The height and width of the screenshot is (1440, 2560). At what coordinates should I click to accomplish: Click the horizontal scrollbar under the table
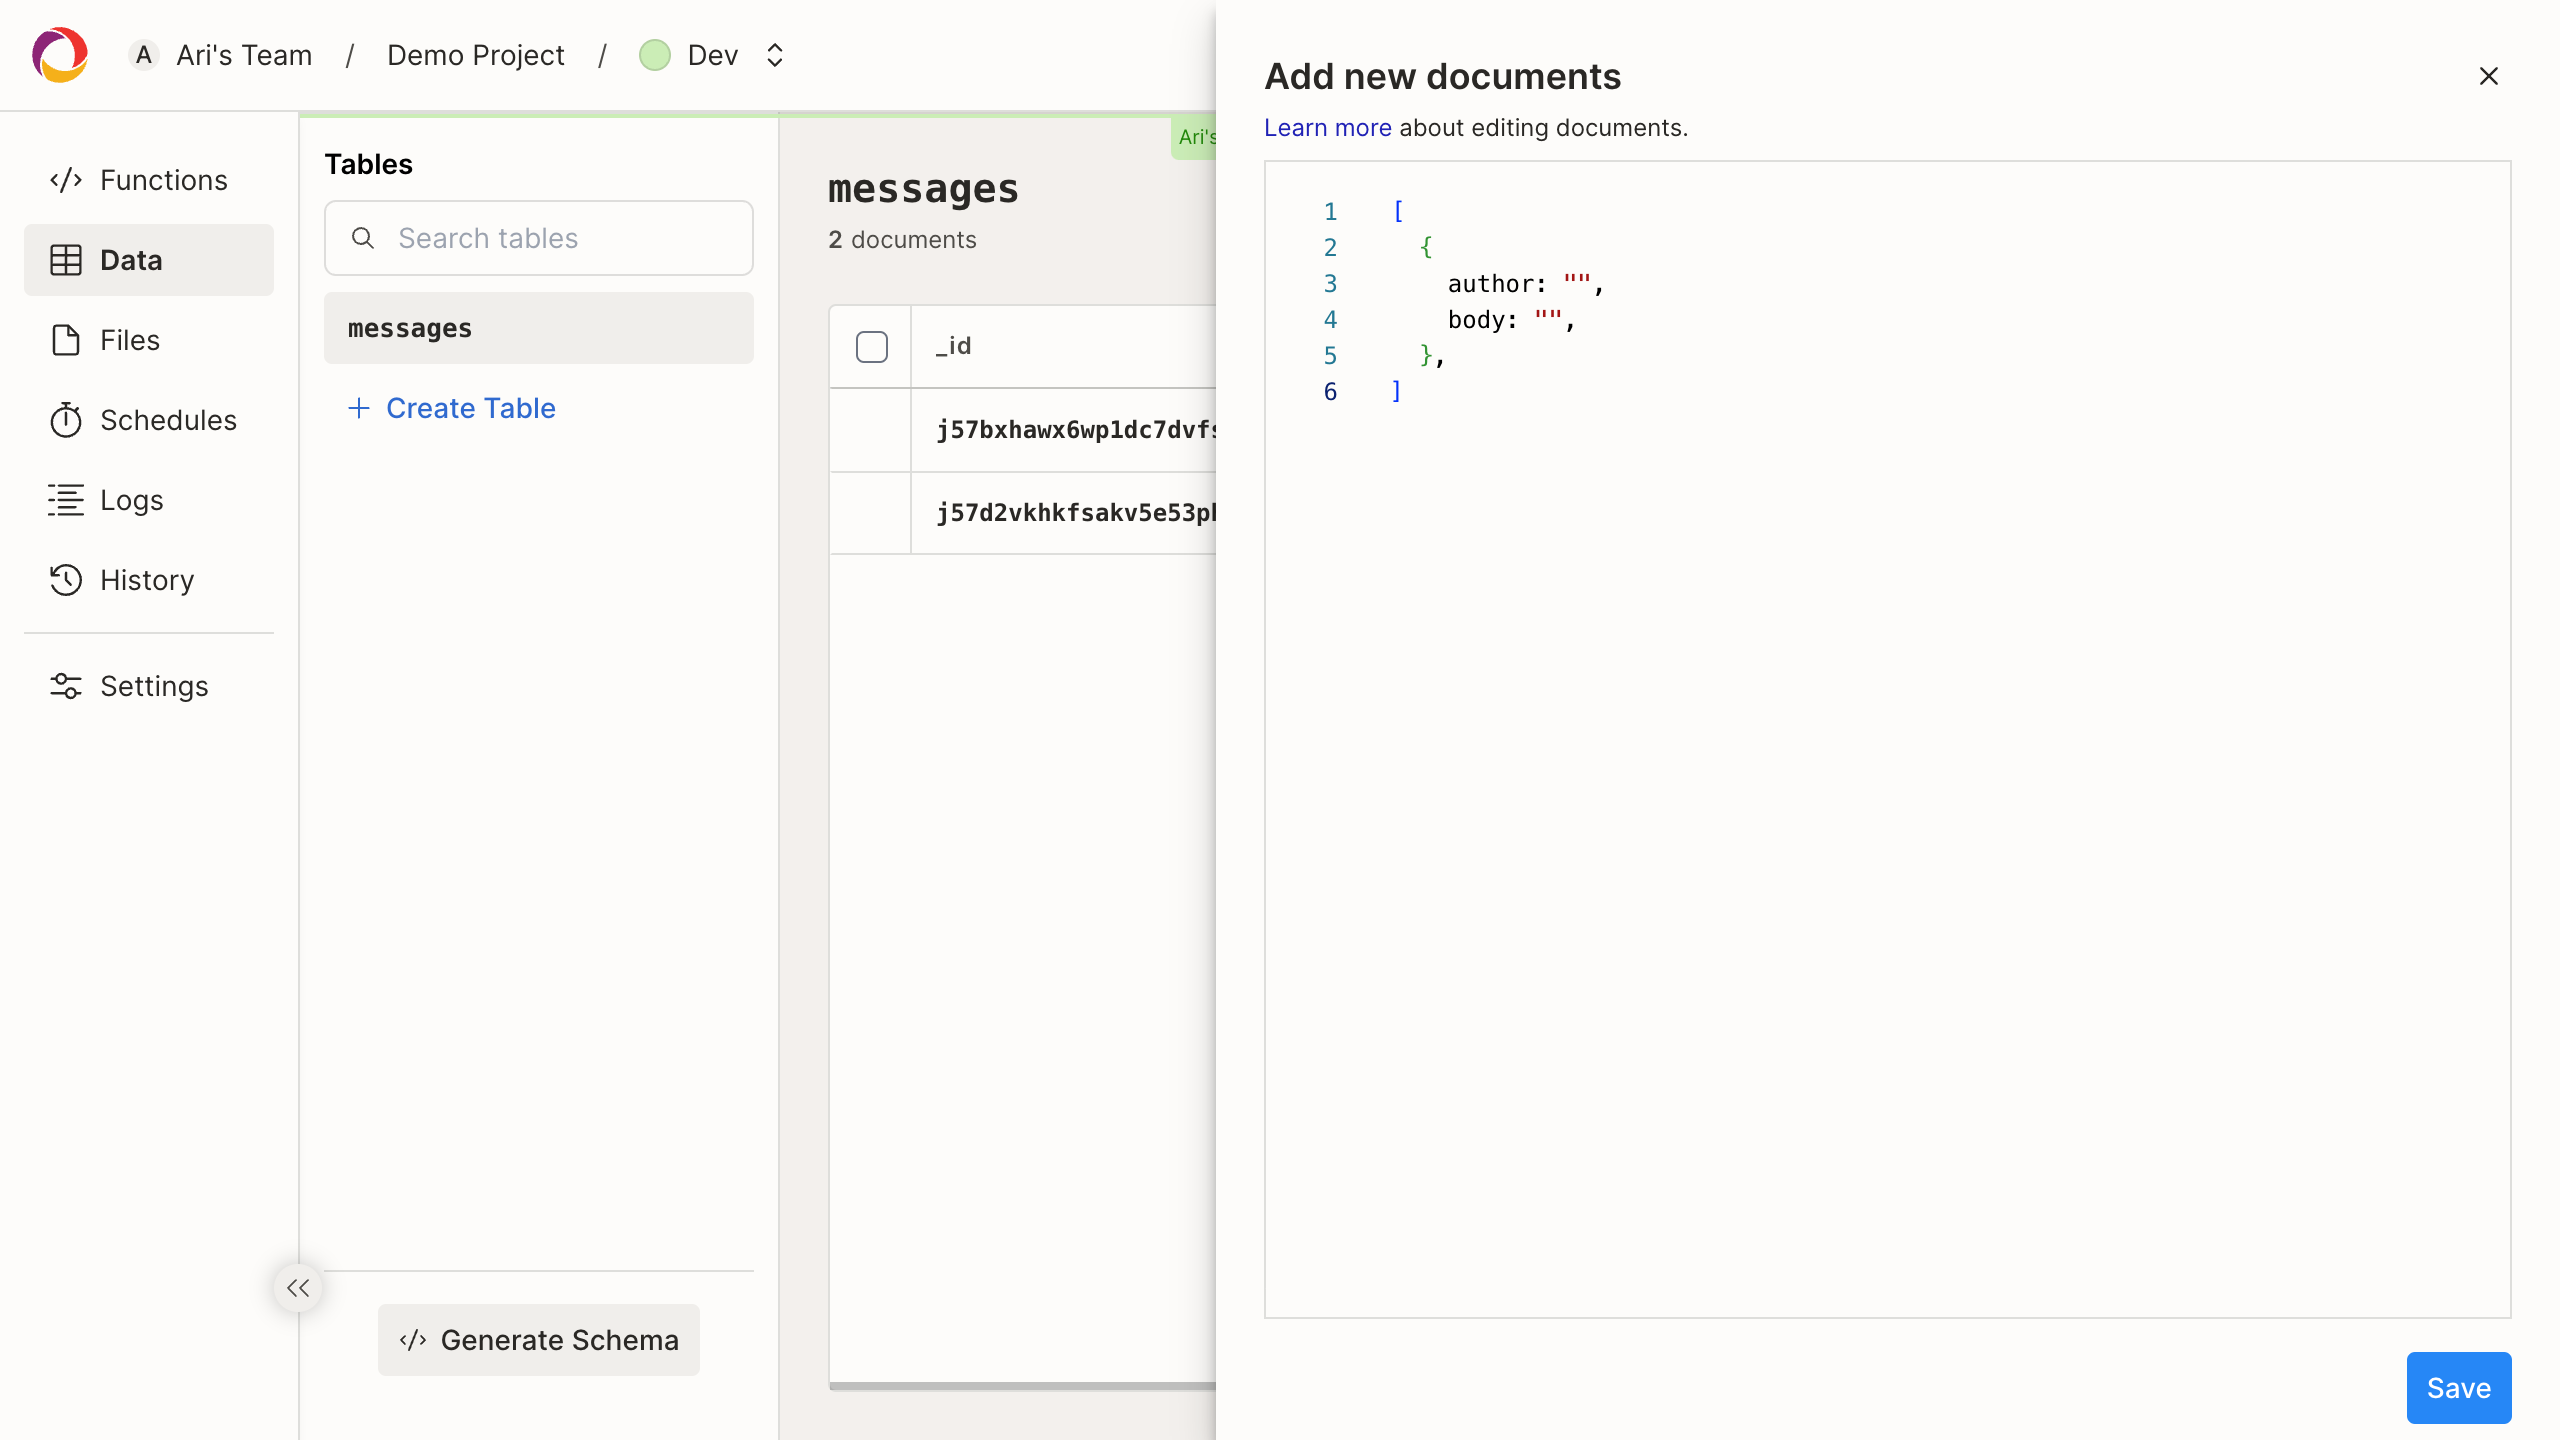[1022, 1386]
